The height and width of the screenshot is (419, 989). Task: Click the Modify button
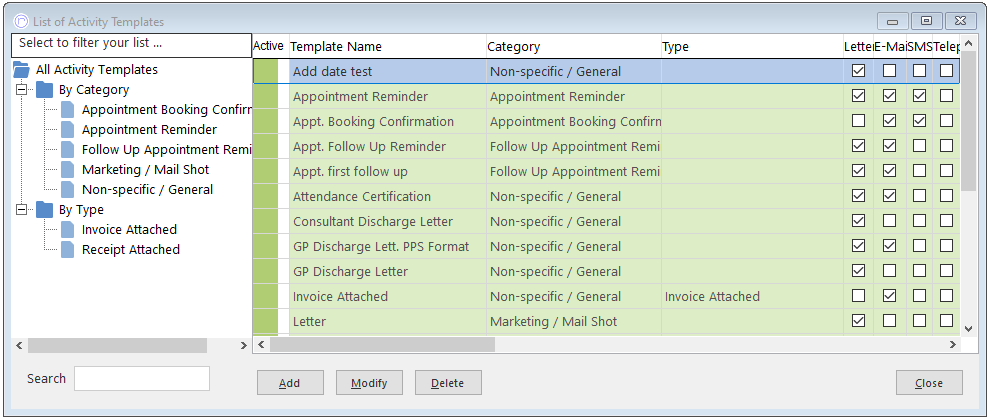369,383
